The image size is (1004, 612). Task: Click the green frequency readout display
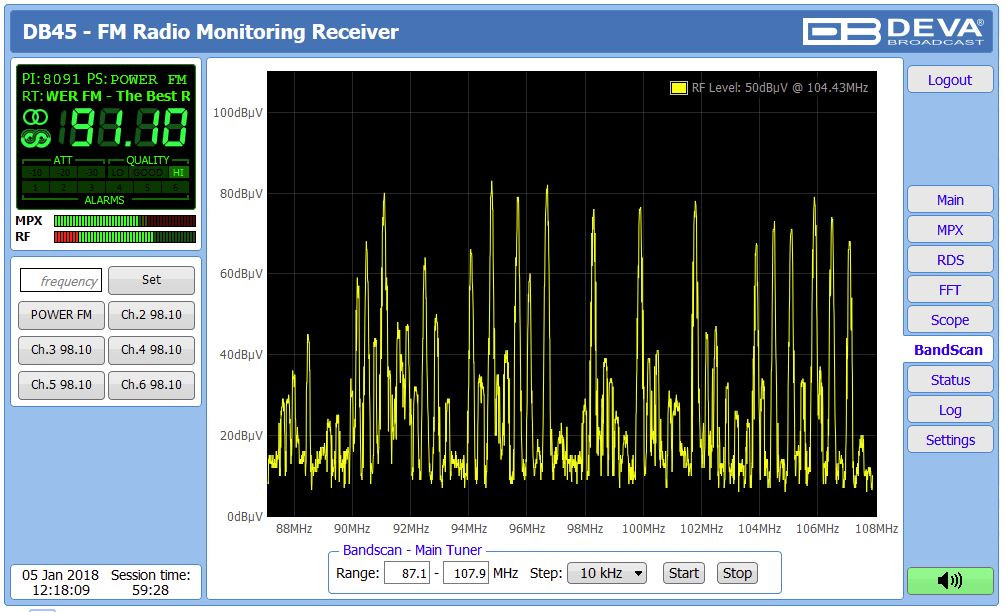coord(124,127)
